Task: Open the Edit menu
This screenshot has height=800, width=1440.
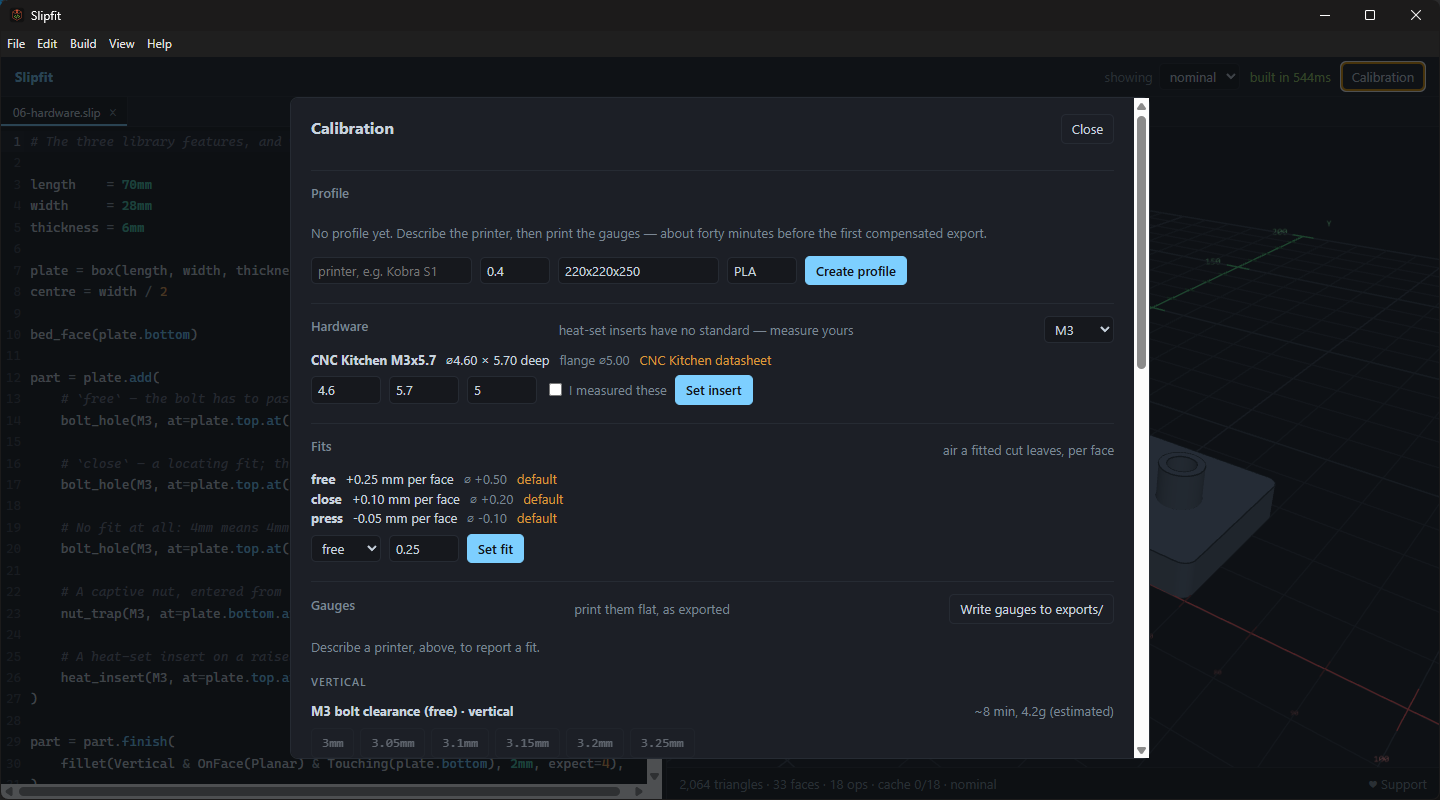Action: pos(47,44)
